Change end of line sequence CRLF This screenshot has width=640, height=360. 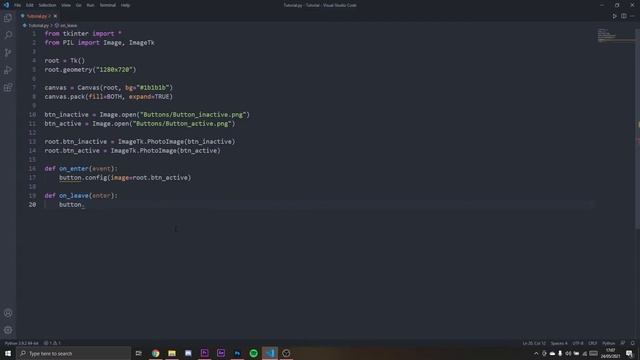[x=593, y=343]
